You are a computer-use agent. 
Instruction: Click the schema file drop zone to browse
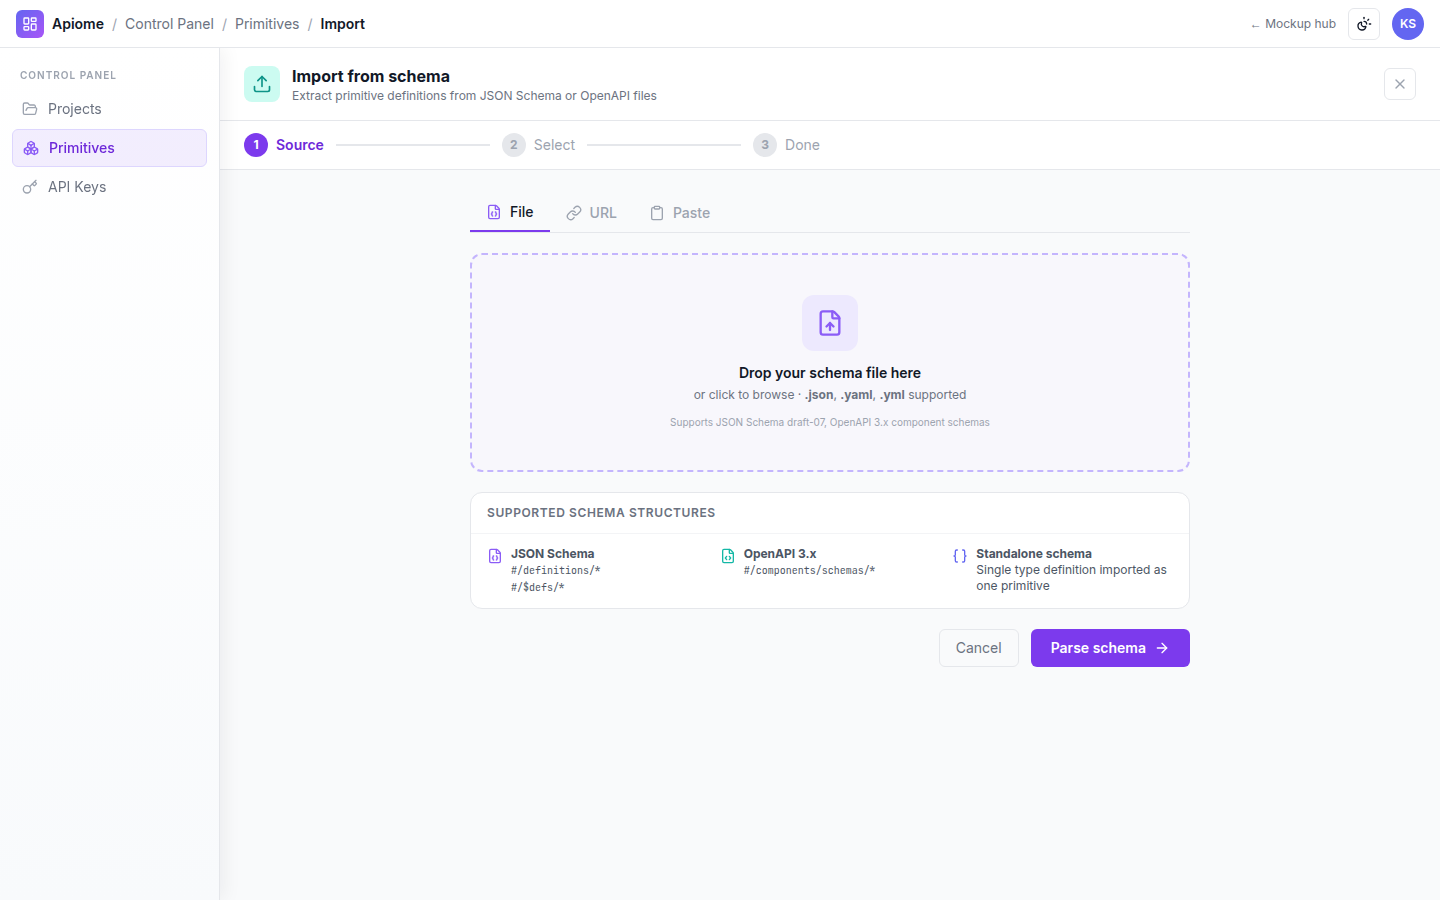830,362
